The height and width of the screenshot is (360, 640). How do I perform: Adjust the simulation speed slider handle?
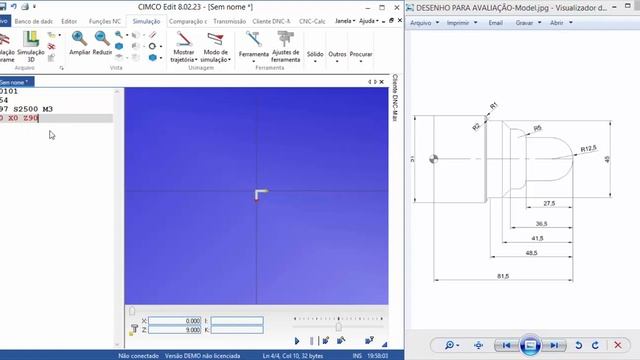coord(338,327)
